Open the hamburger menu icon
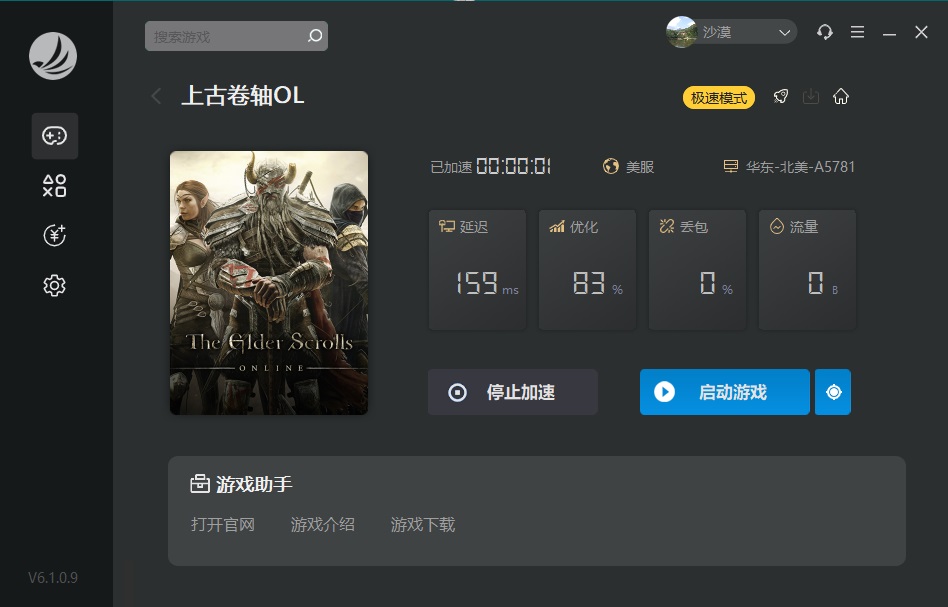 pos(857,32)
